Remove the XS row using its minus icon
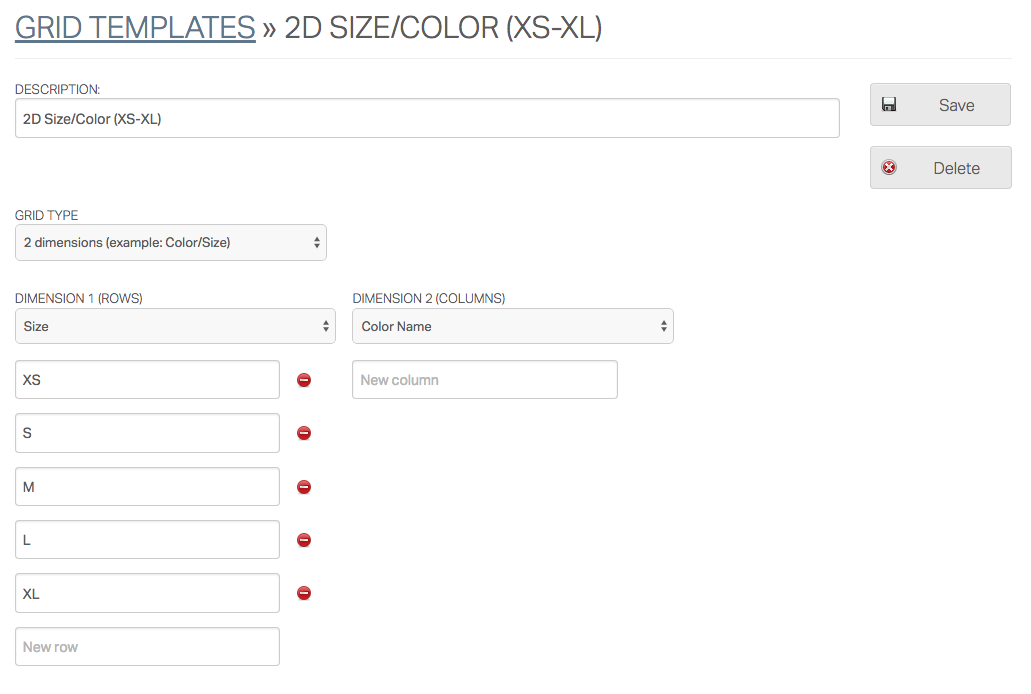The height and width of the screenshot is (694, 1031). [303, 379]
